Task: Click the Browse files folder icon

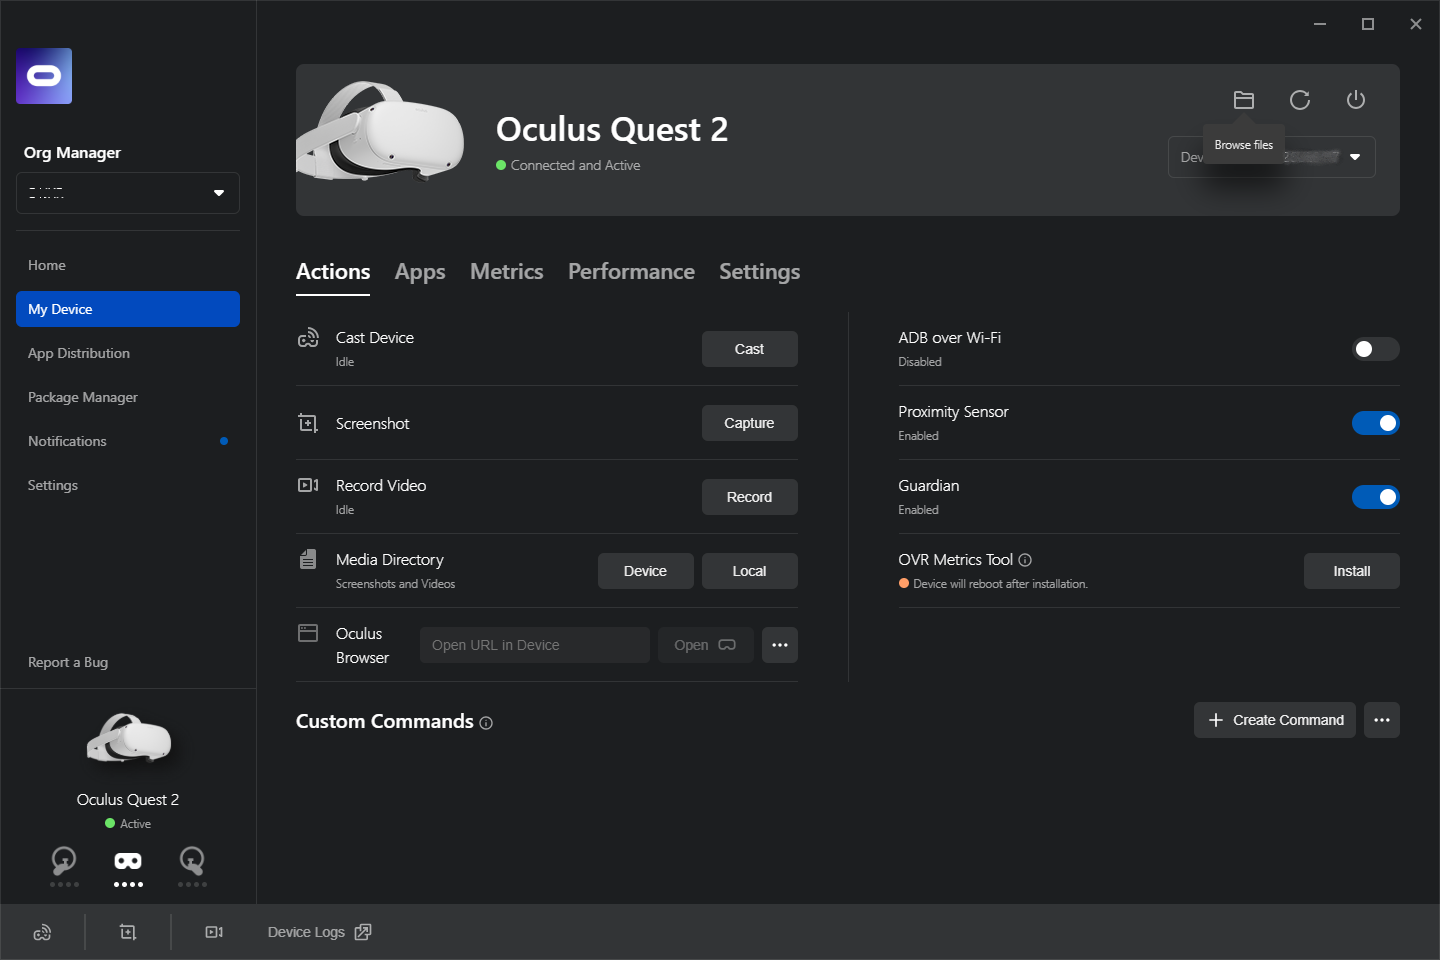Action: coord(1244,100)
